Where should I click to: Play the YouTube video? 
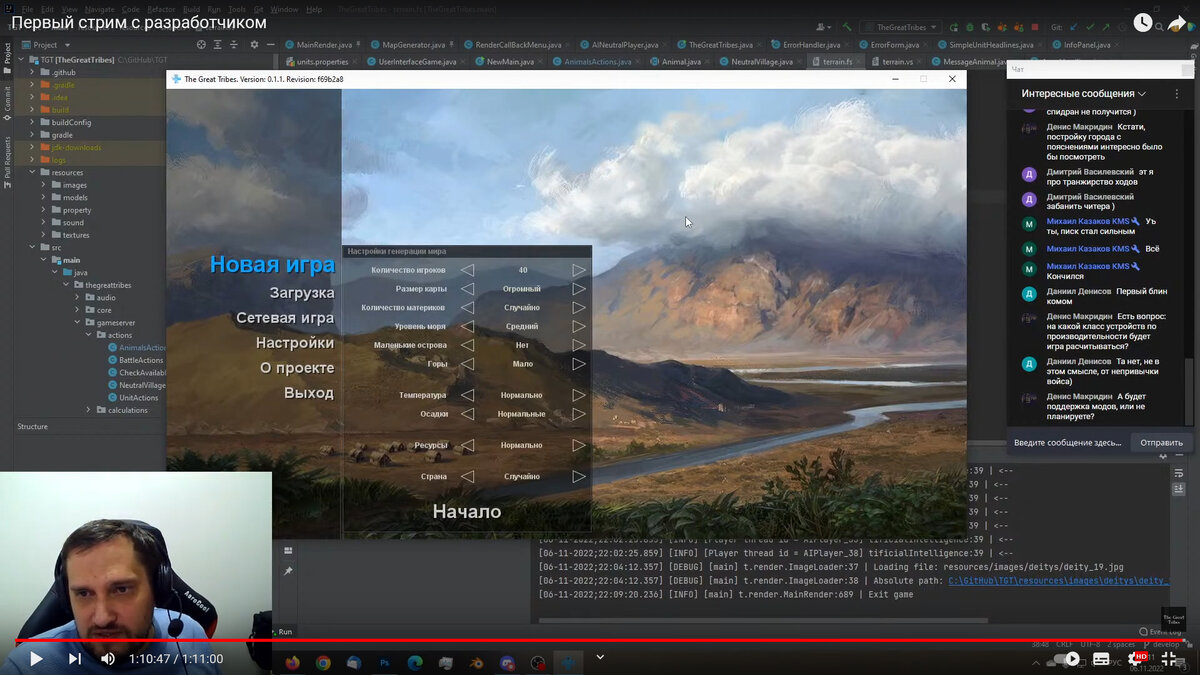click(x=36, y=659)
